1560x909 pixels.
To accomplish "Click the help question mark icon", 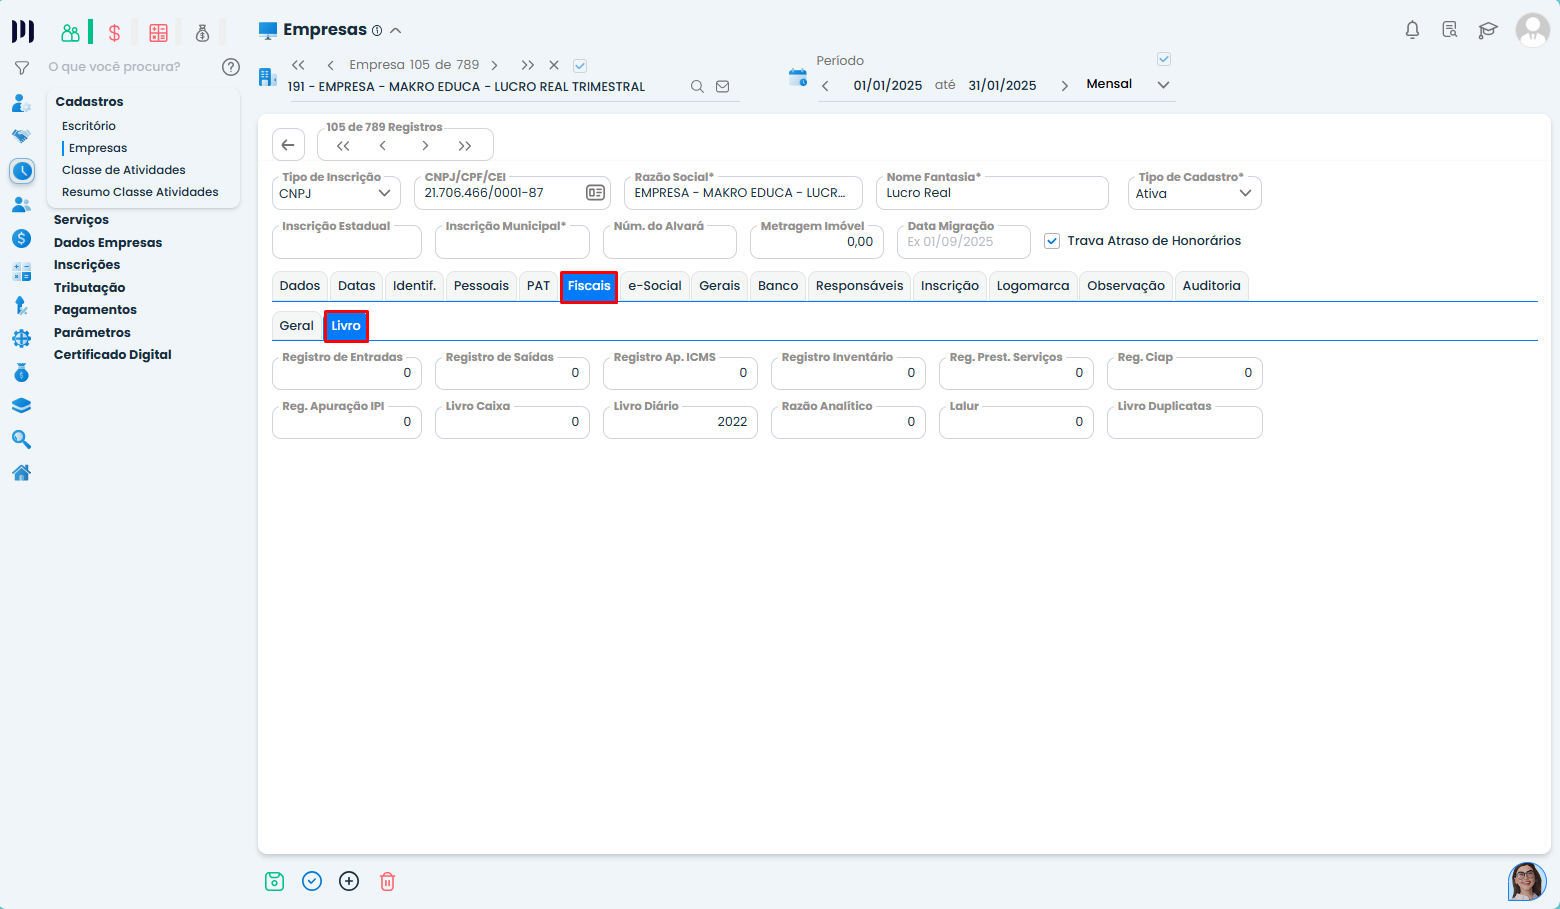I will 231,67.
